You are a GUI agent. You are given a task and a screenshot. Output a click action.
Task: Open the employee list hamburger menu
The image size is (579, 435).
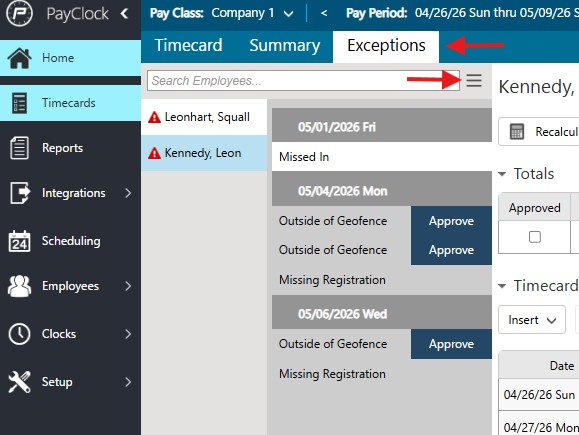[474, 81]
